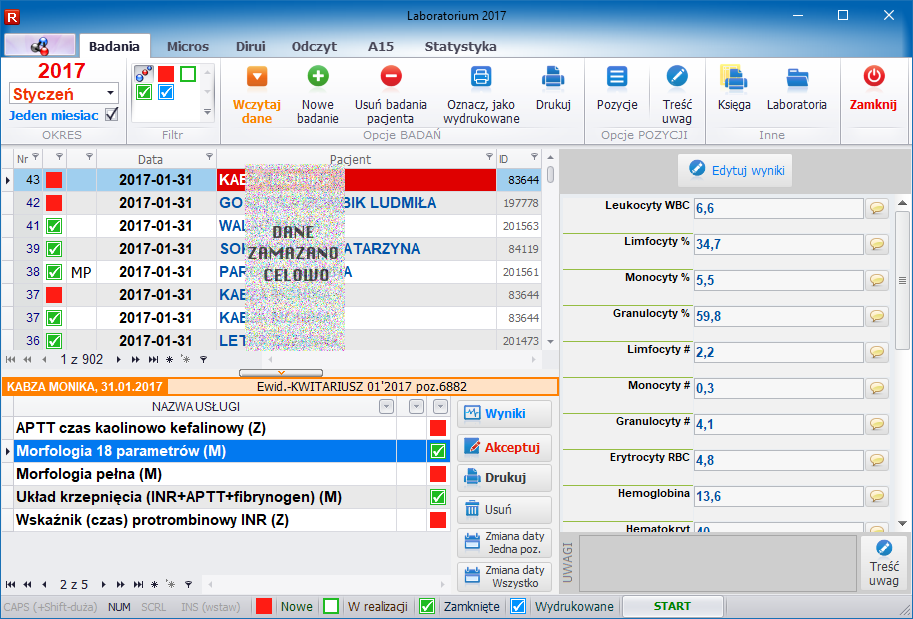
Task: Click the Wczytaj dane icon
Action: tap(257, 77)
